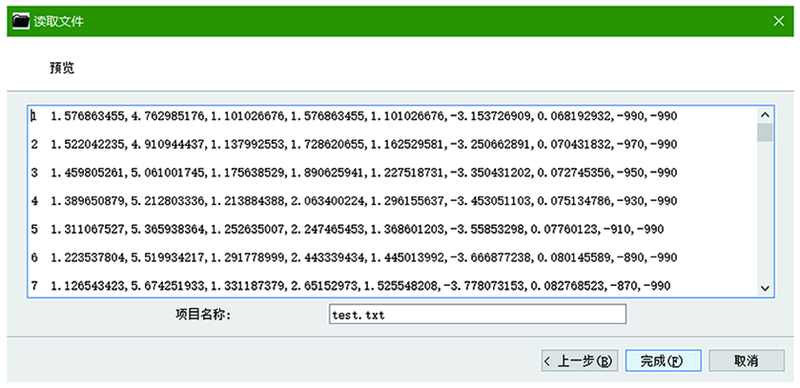Click the 项目名称 input field containing test.txt
This screenshot has width=800, height=388.
(x=478, y=314)
